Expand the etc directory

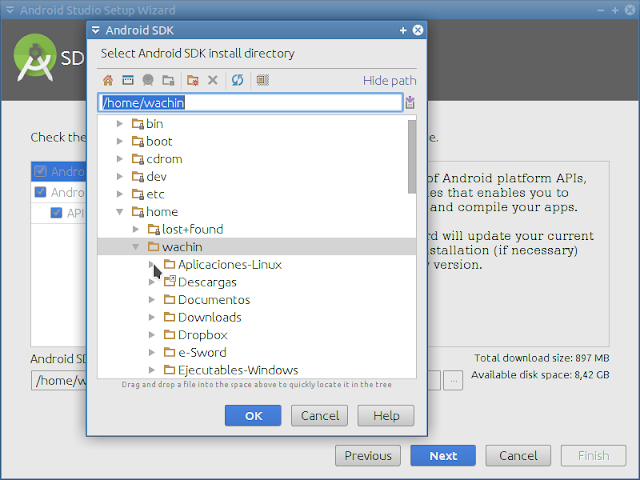(x=120, y=194)
